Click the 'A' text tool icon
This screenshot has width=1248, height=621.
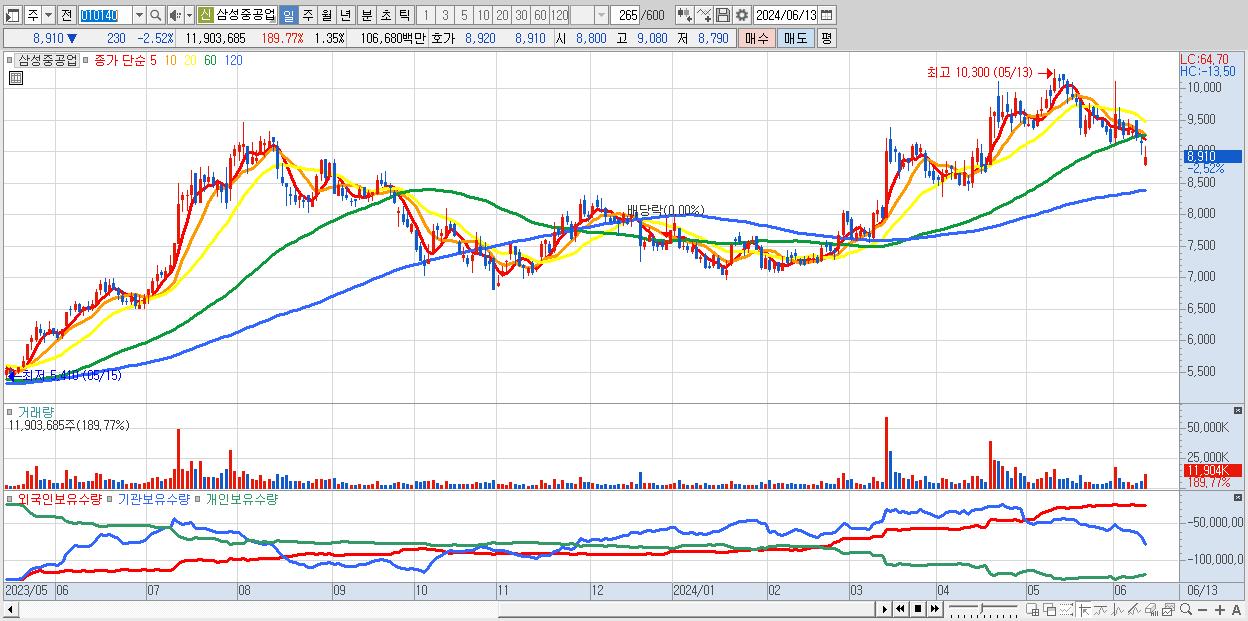(x=1236, y=609)
